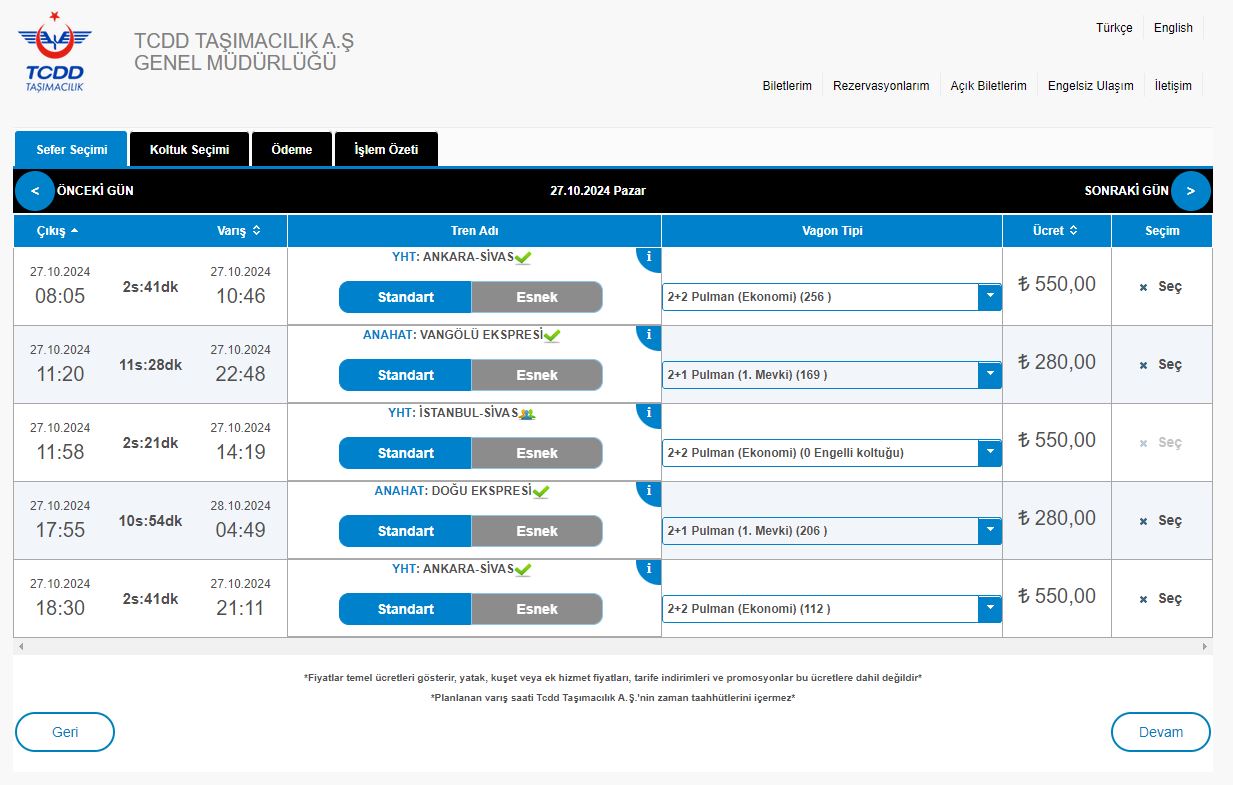Go to previous day with left arrow
The image size is (1233, 785).
pyautogui.click(x=35, y=190)
